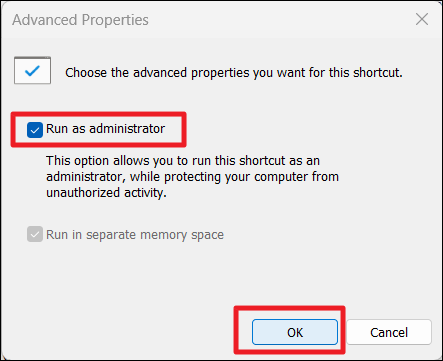Select the "Run in separate memory space" label
443x361 pixels.
point(135,235)
